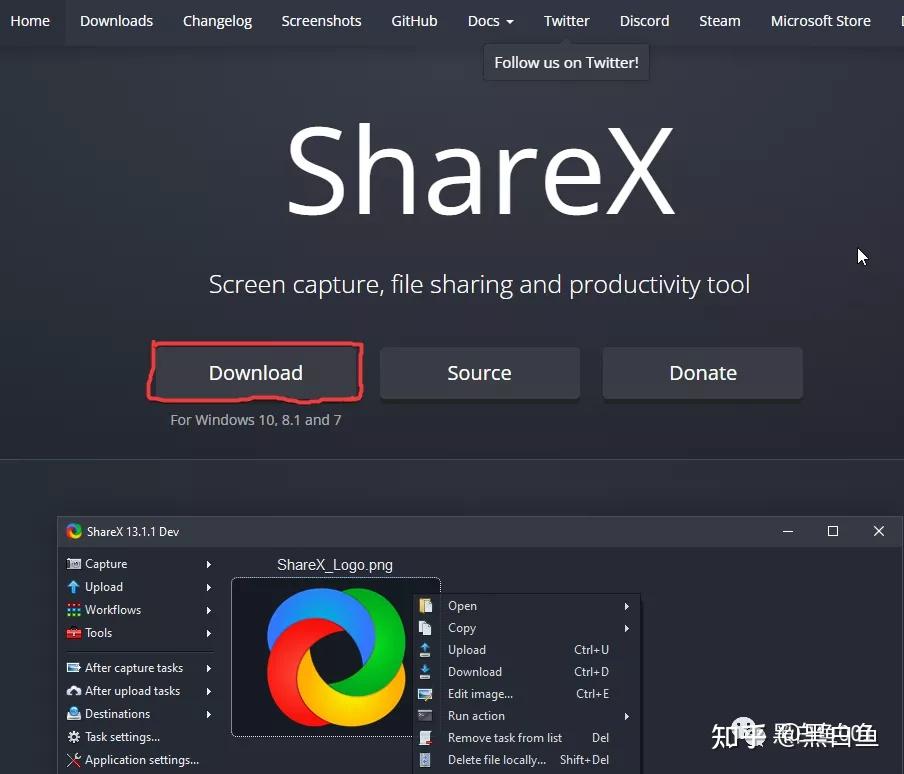Select Copy from the context menu

pyautogui.click(x=462, y=627)
